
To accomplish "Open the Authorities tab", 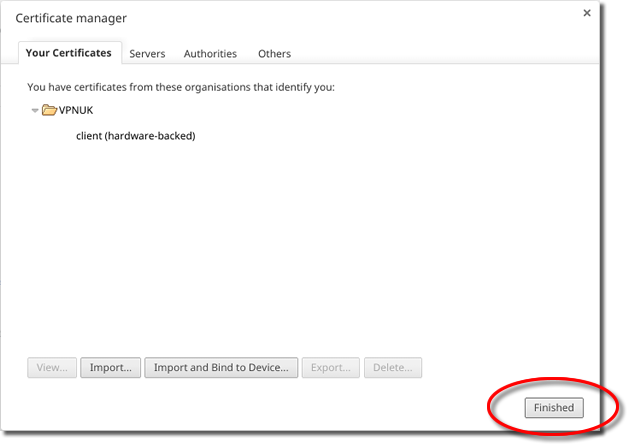I will 210,54.
